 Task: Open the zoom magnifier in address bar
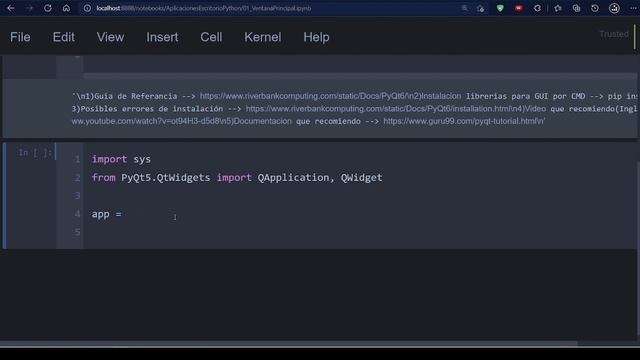(464, 8)
